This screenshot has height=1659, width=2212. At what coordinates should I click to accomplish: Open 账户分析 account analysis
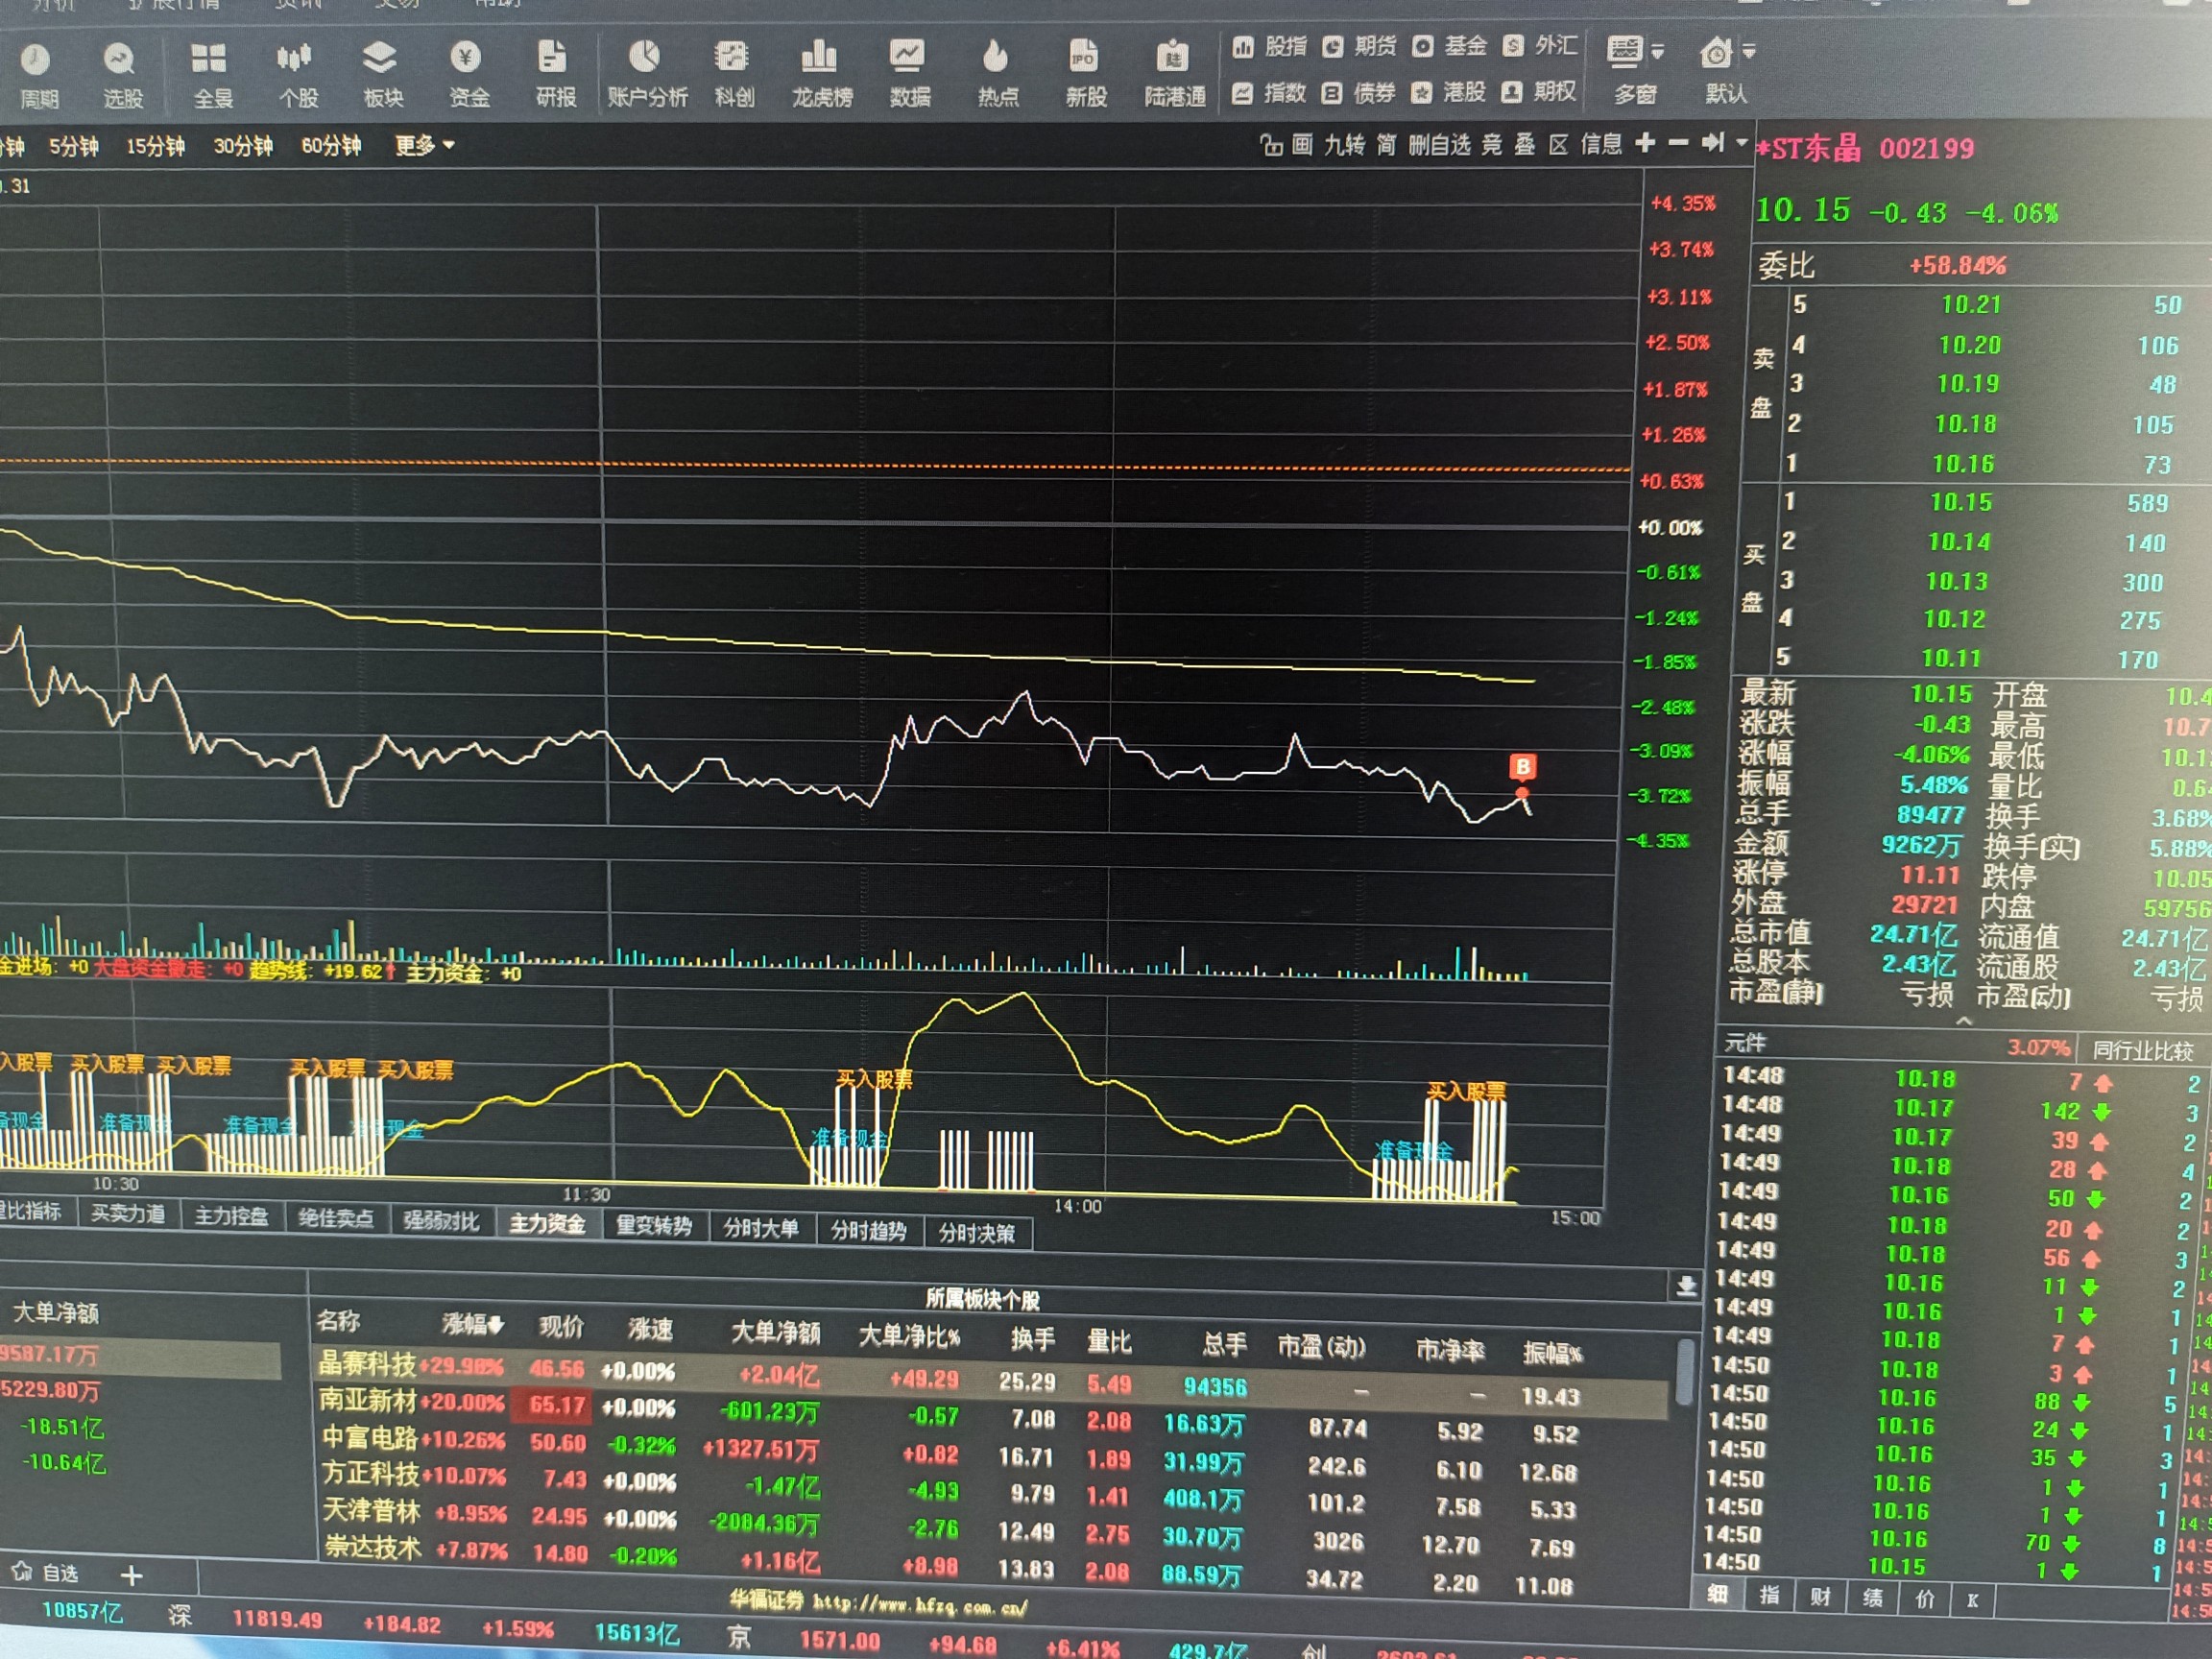[x=647, y=75]
